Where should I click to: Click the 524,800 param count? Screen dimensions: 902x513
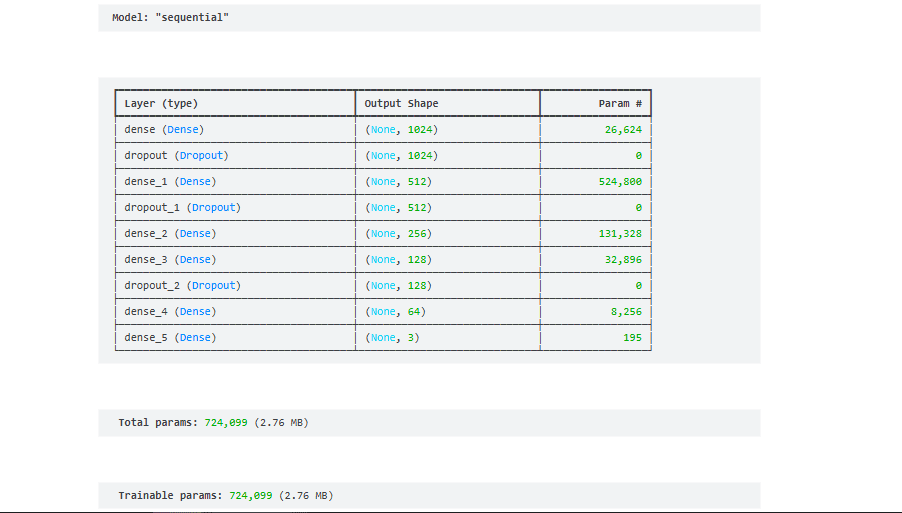coord(620,181)
